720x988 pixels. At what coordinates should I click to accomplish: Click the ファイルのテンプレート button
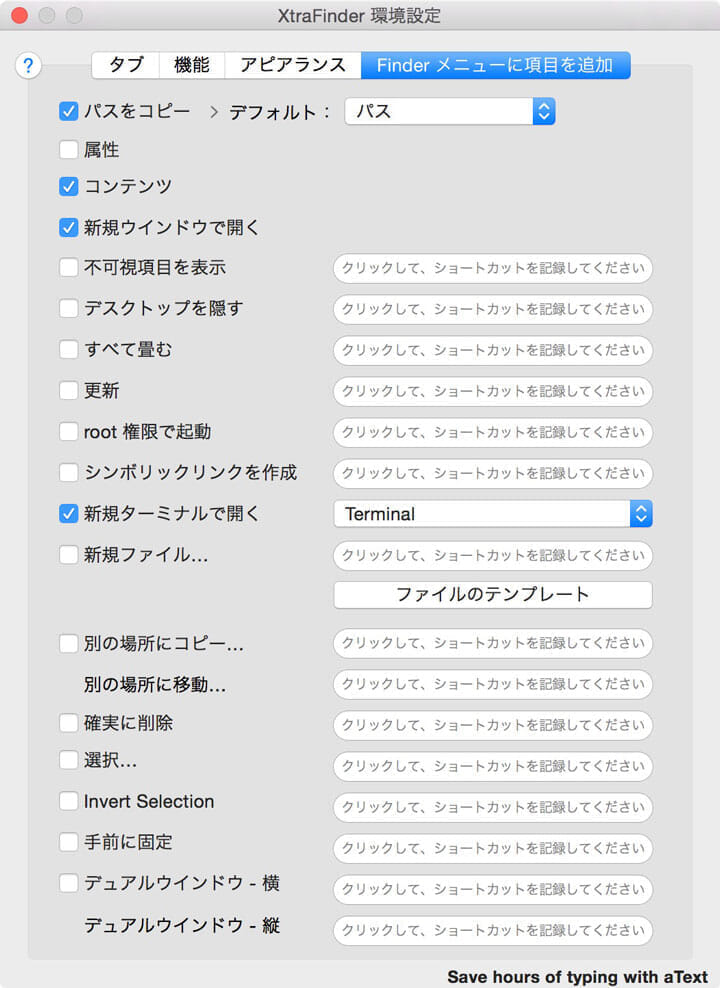492,595
